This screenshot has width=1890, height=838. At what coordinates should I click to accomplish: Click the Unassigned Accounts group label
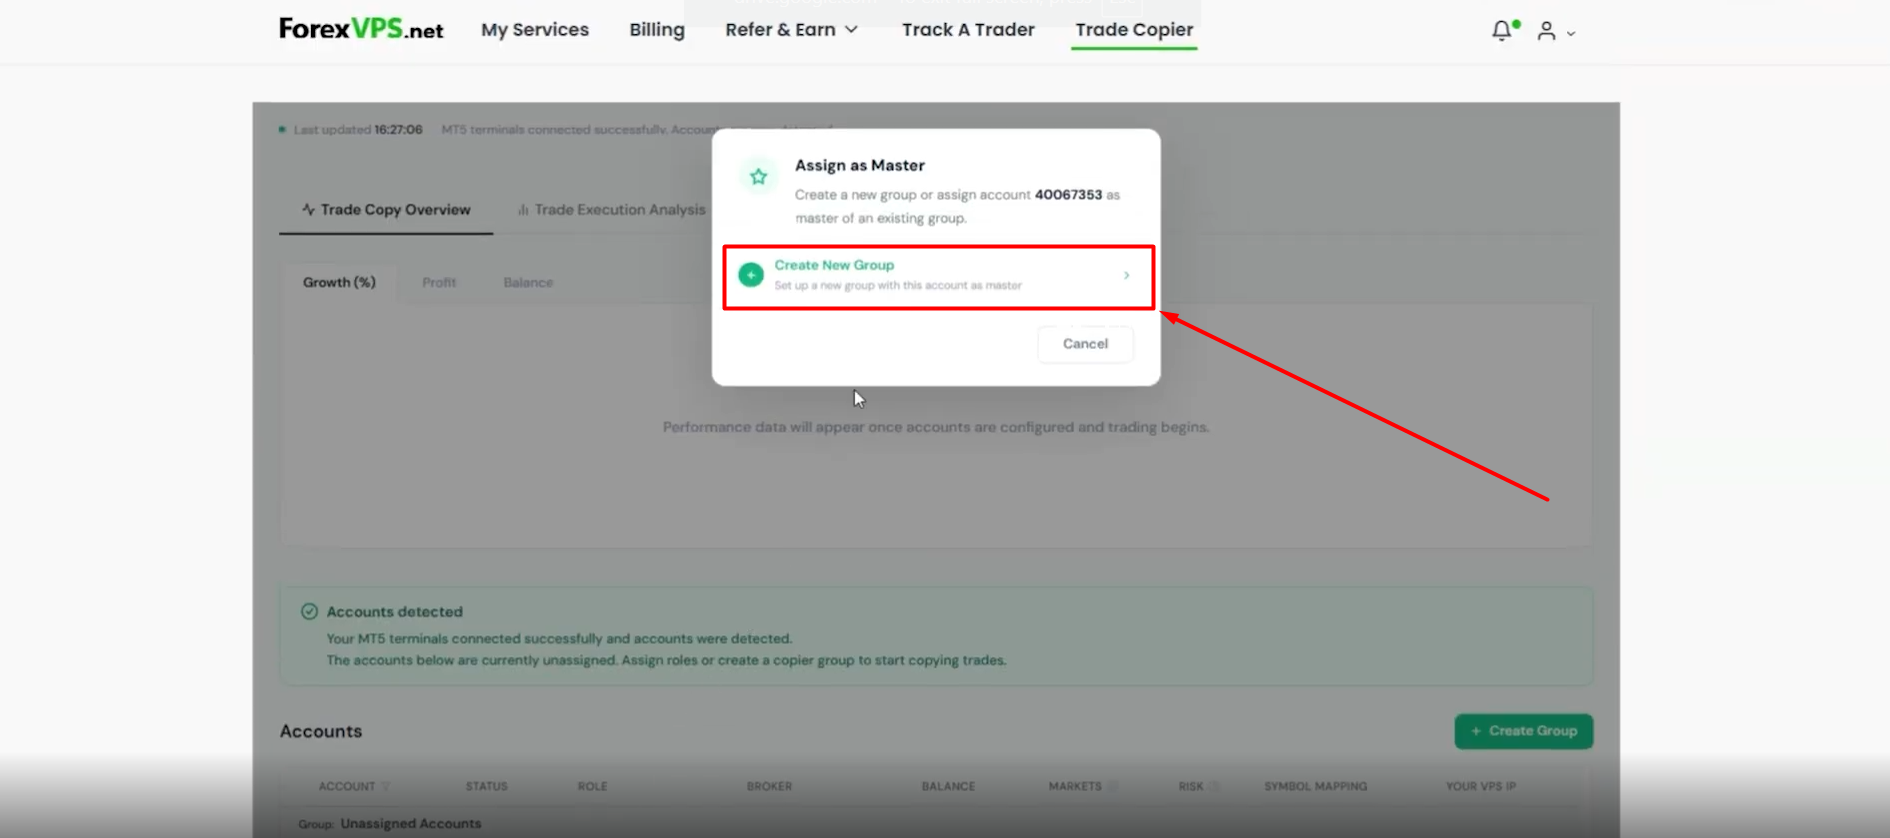click(x=410, y=824)
